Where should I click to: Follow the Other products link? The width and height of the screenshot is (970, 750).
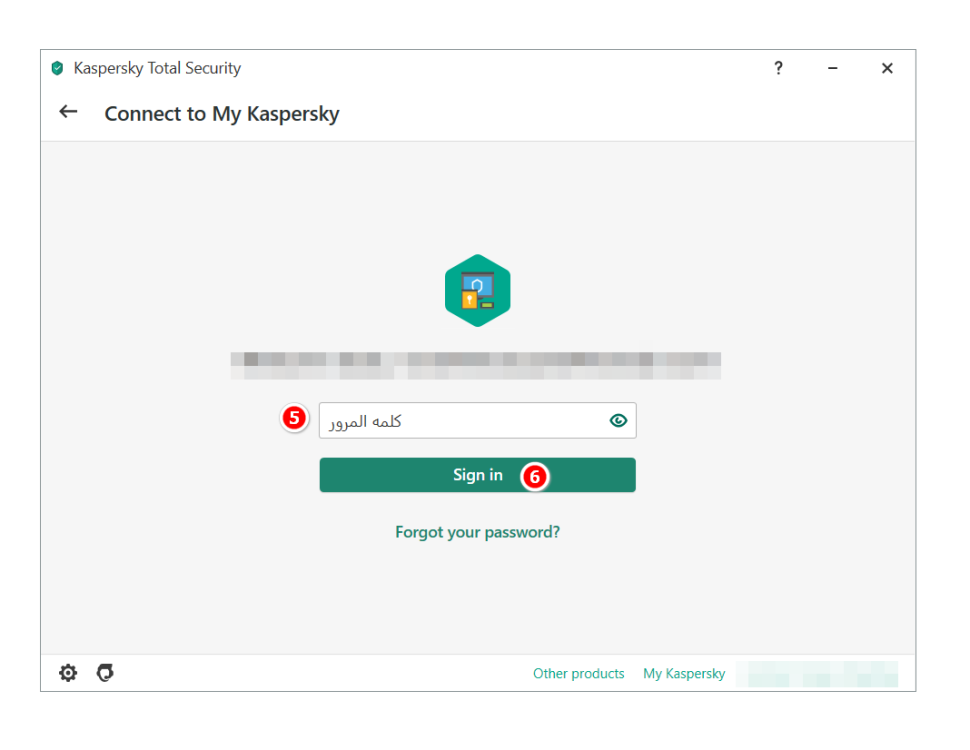[578, 674]
